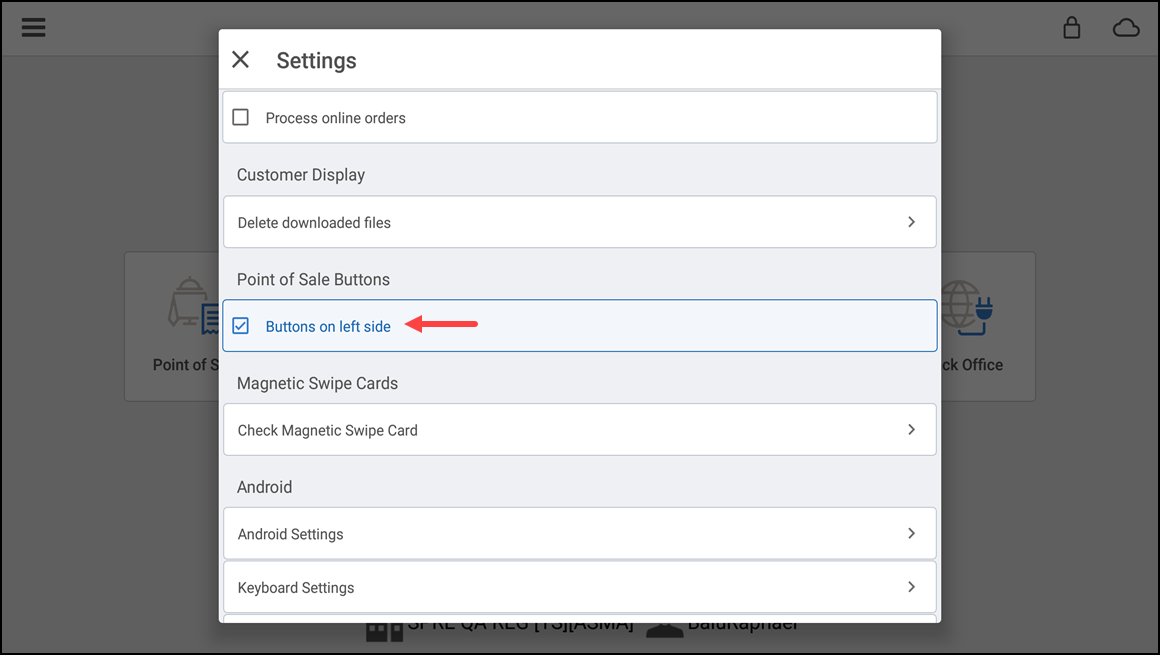1160x655 pixels.
Task: Click the lock icon in the top bar
Action: [x=1071, y=28]
